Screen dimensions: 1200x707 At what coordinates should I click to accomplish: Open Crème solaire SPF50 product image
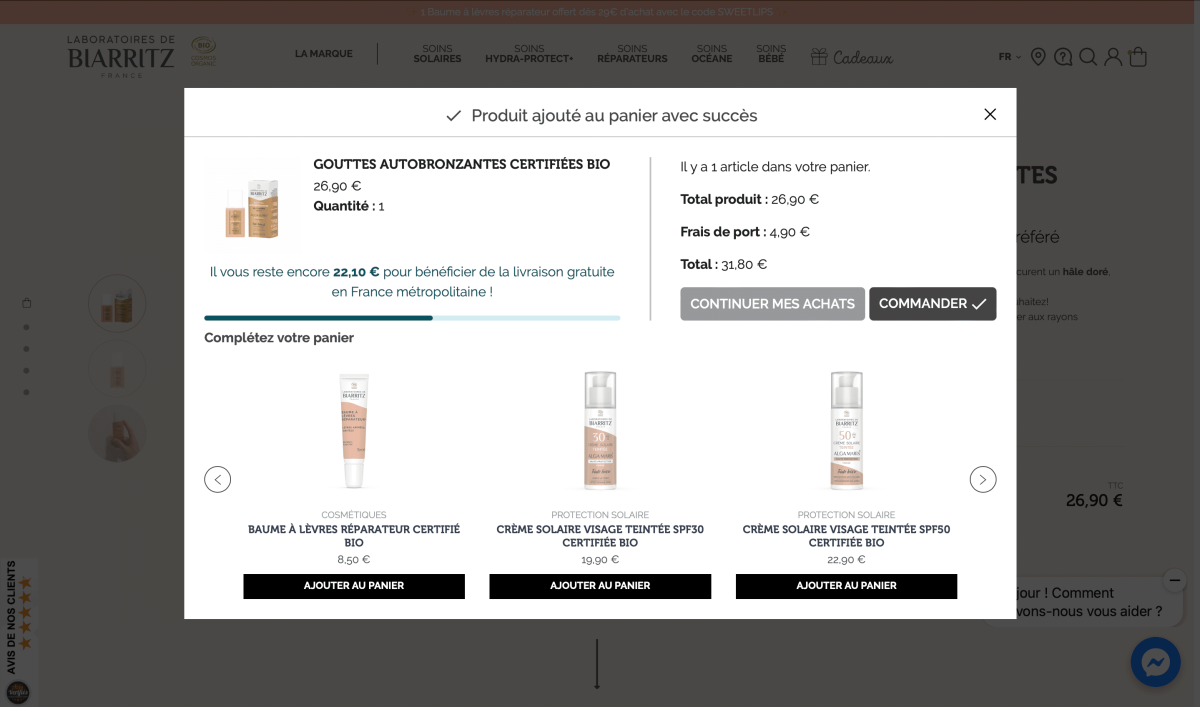(x=846, y=431)
